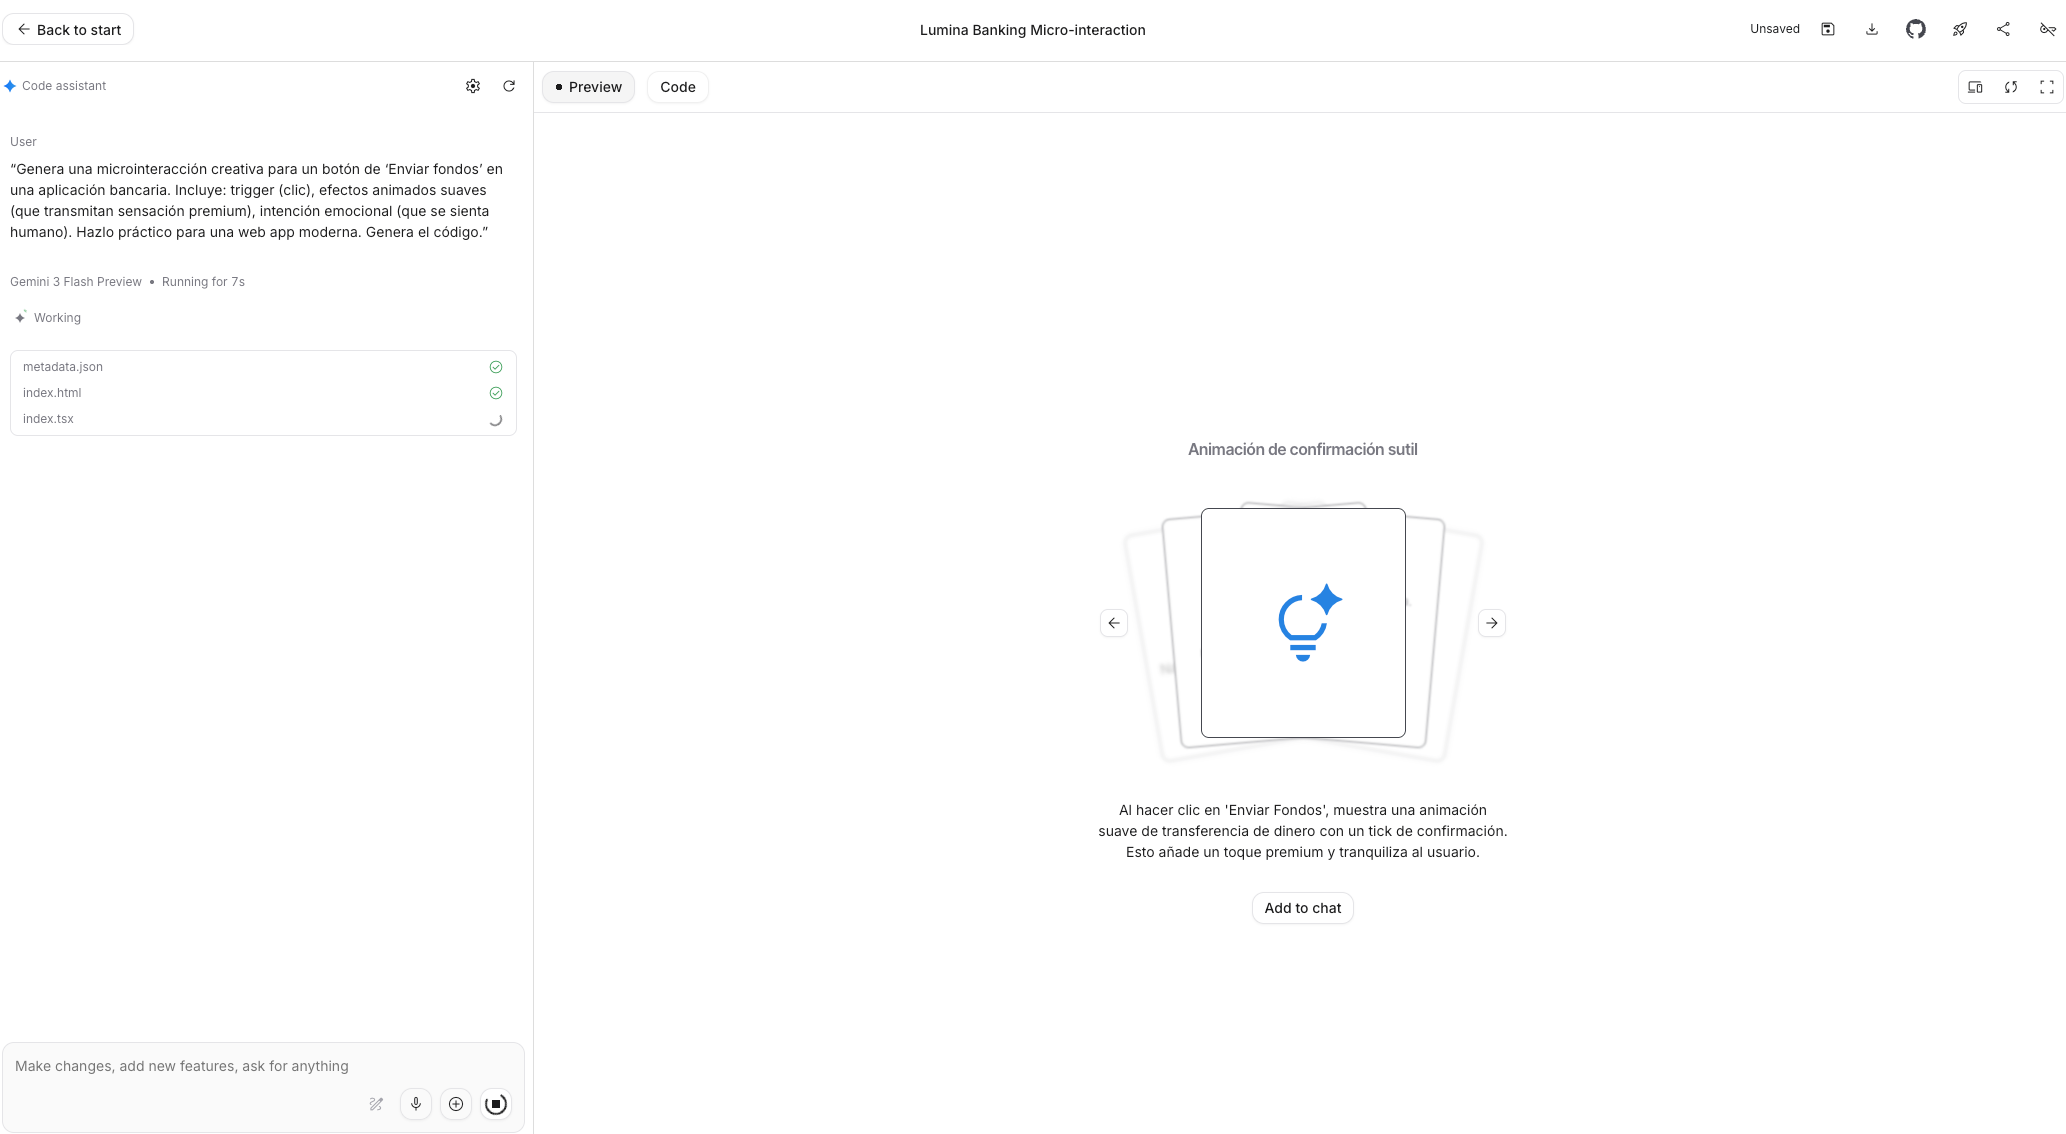
Task: Show the previous suggestion card
Action: [1114, 623]
